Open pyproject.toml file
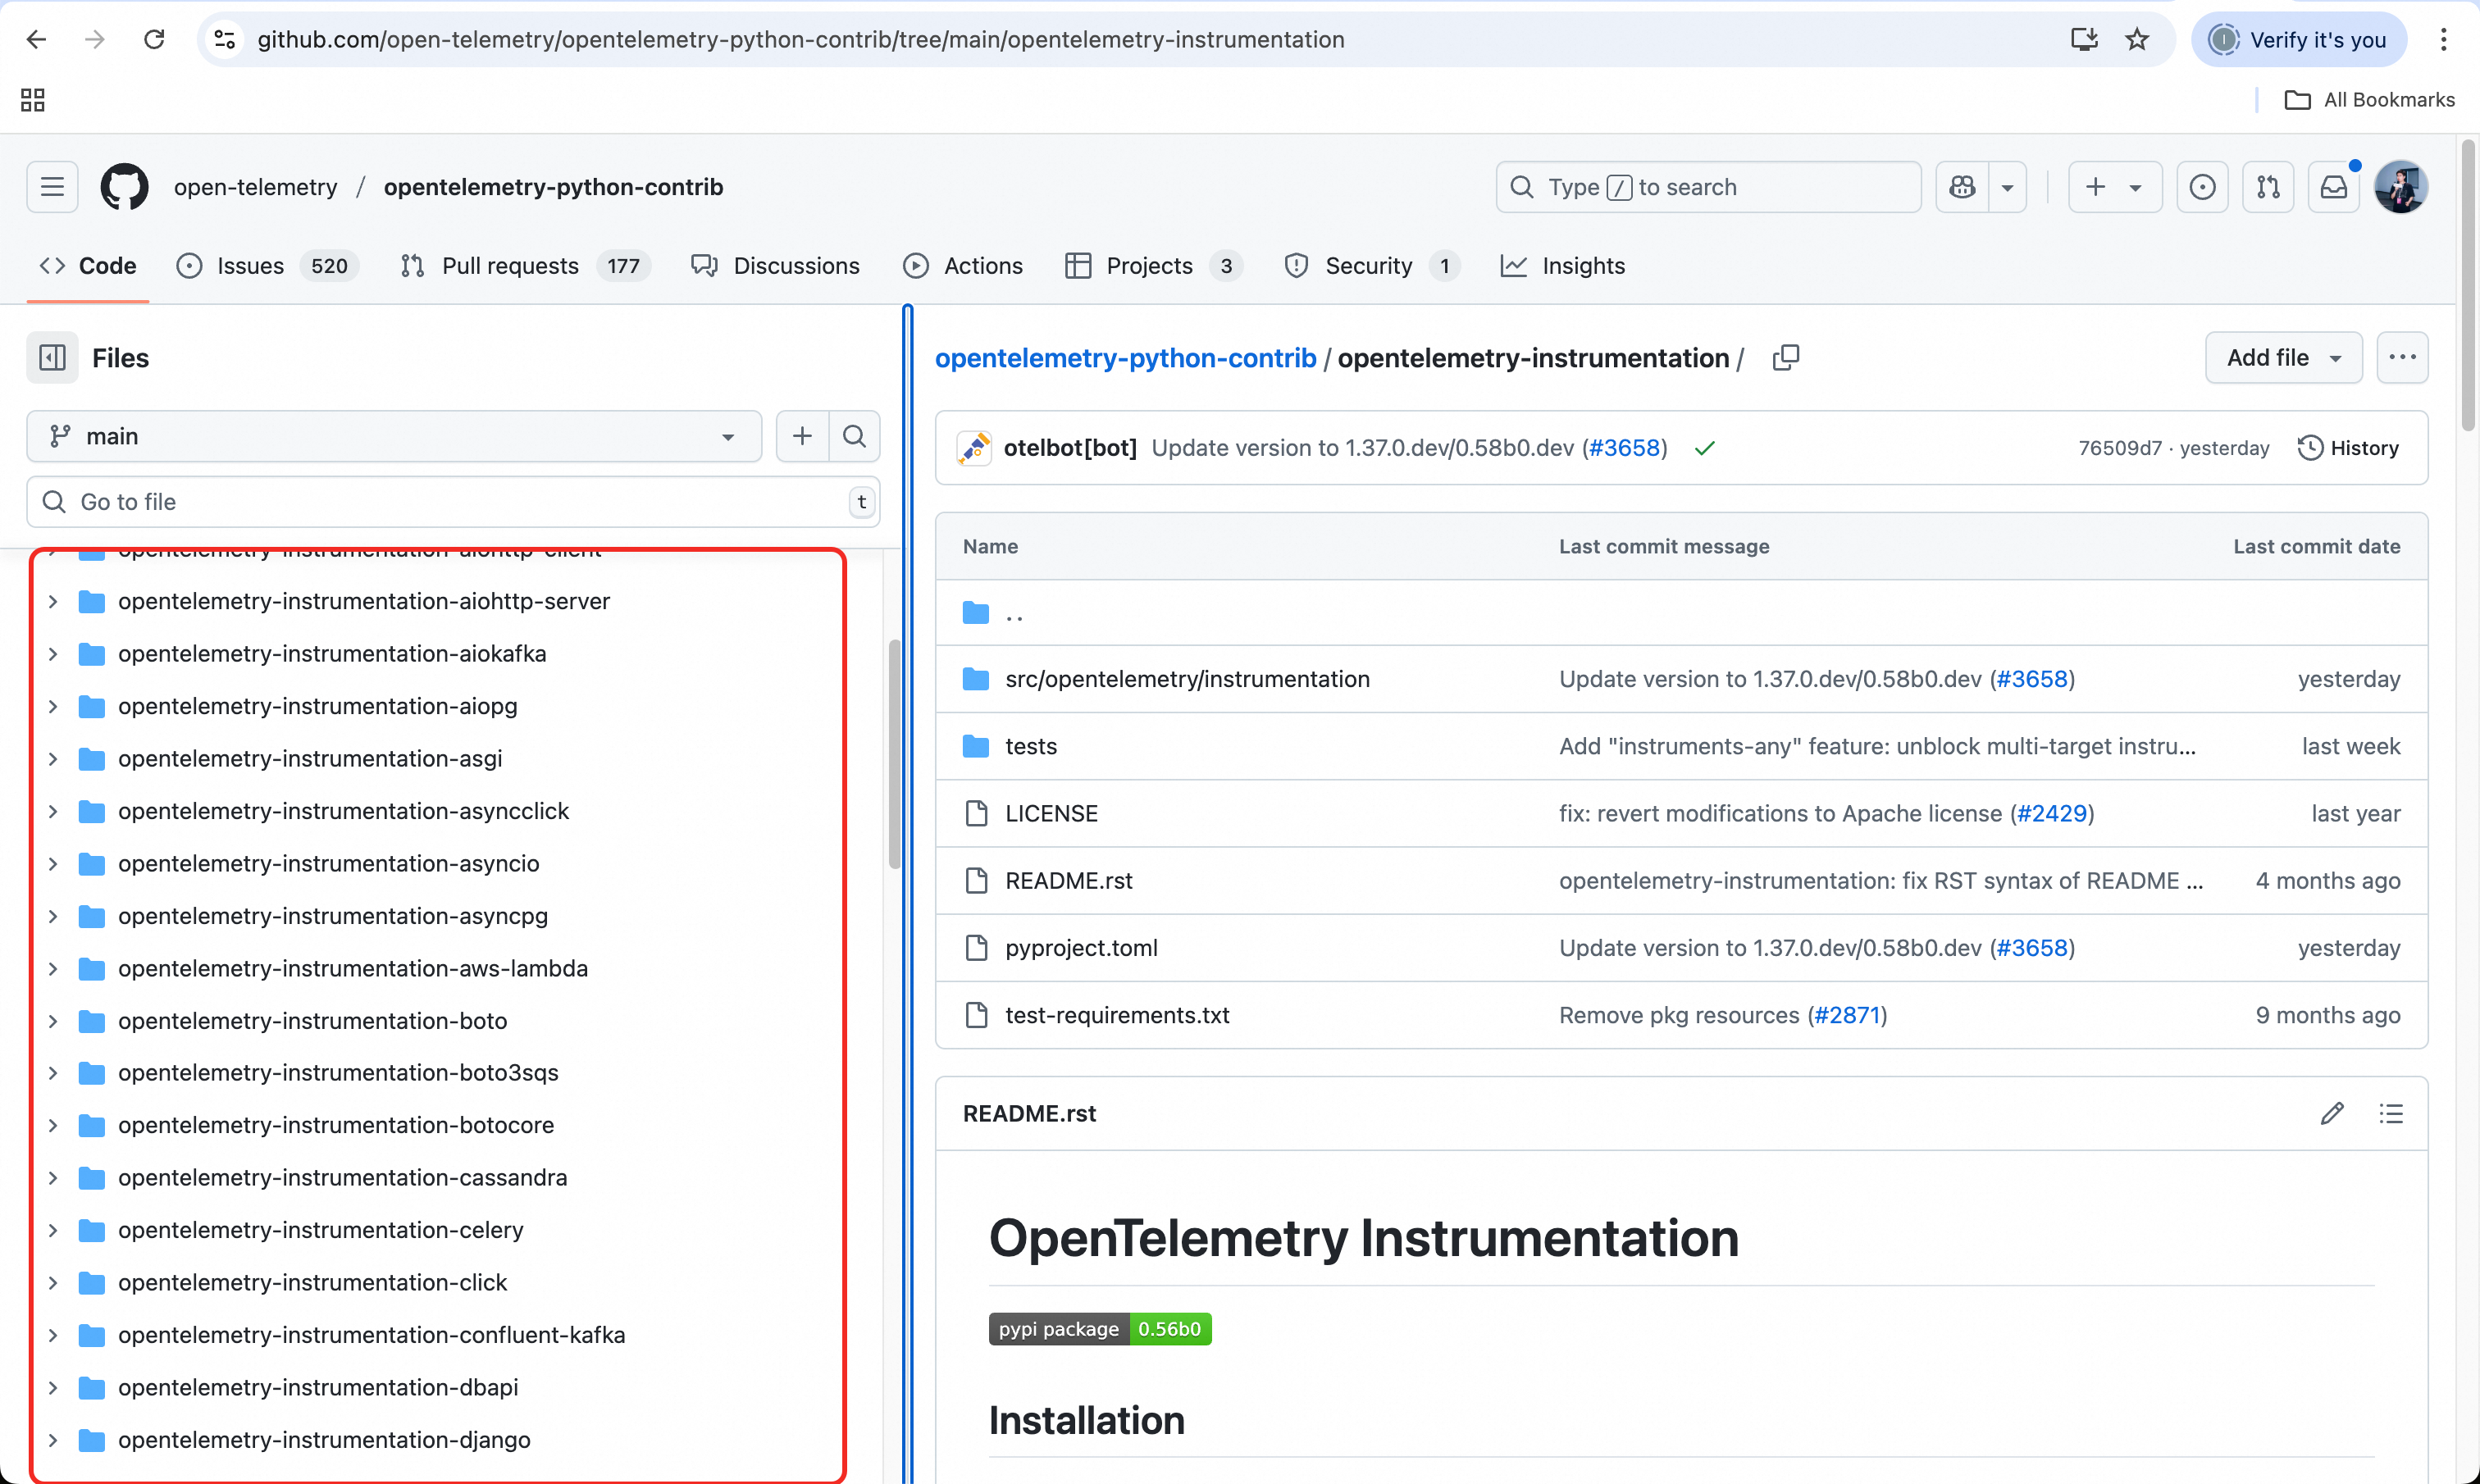The height and width of the screenshot is (1484, 2480). [1081, 948]
